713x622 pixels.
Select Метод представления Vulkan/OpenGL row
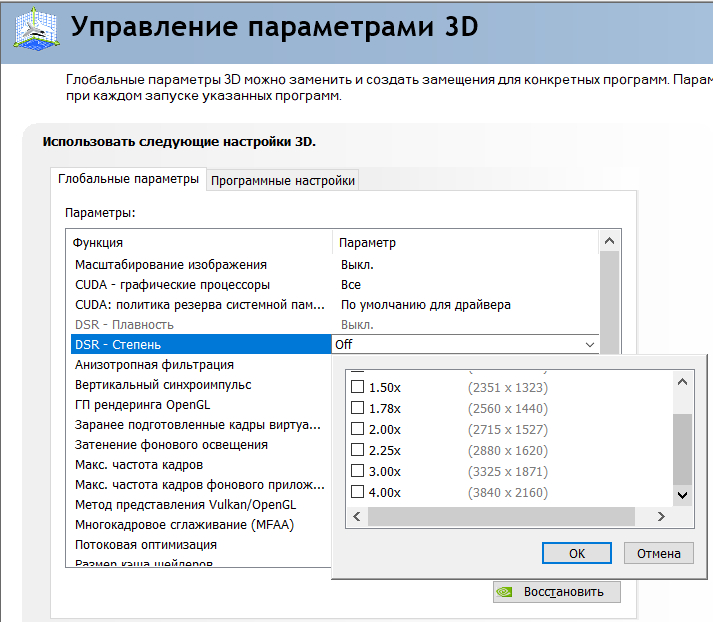click(201, 505)
